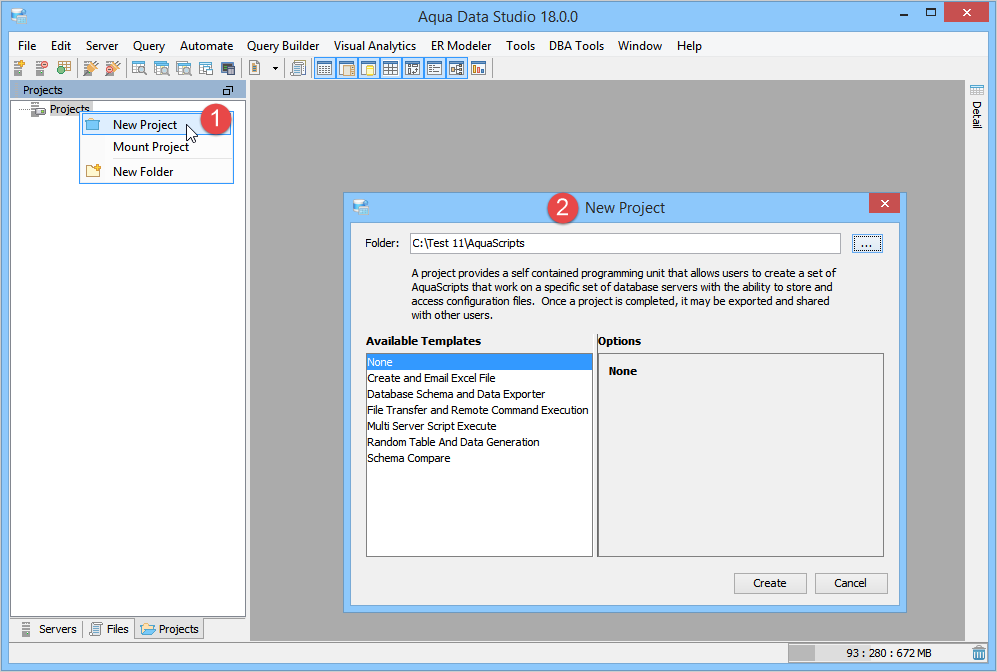Click the gray window with magnifier icon
The height and width of the screenshot is (672, 997).
point(184,68)
